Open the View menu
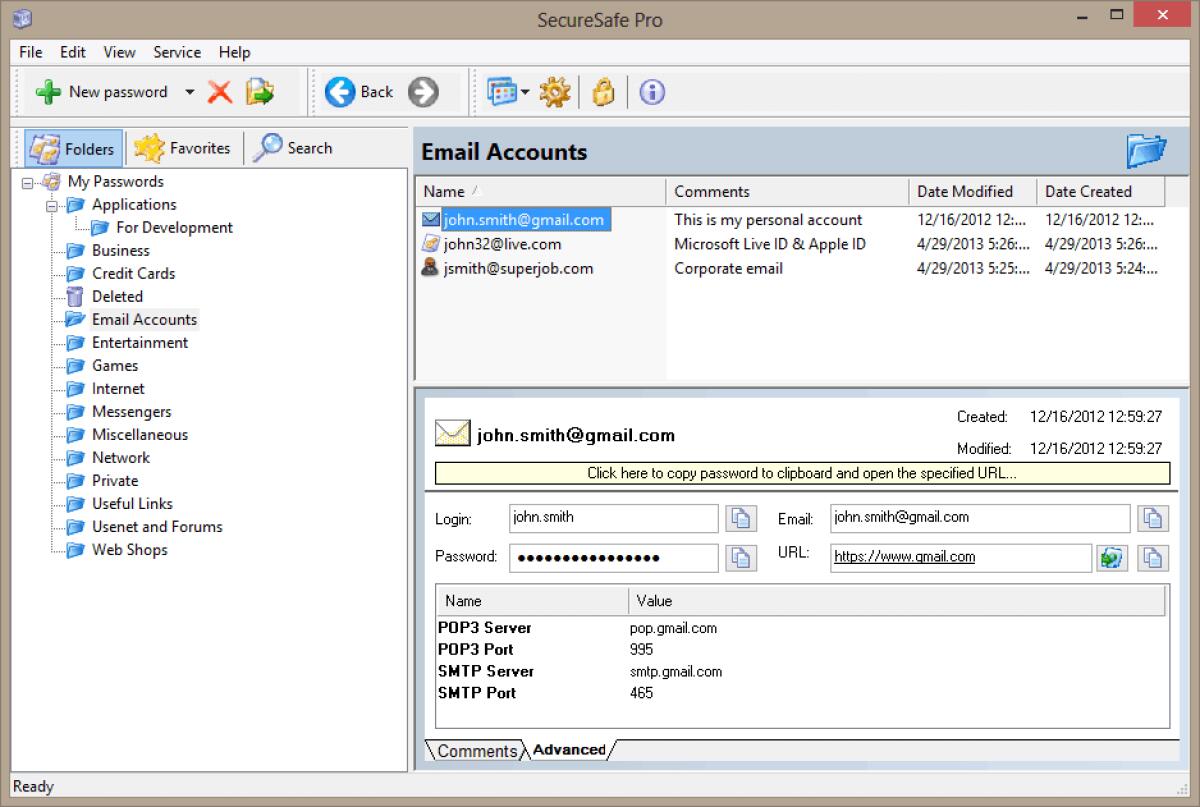 (x=119, y=52)
